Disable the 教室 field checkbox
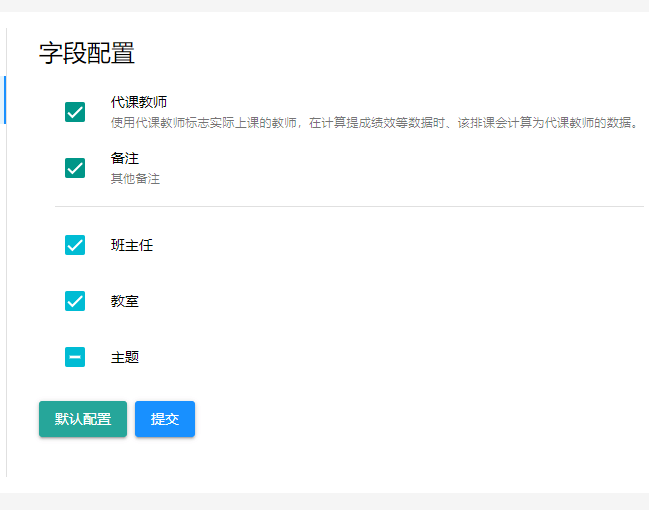Screen dimensions: 649x510 click(75, 301)
